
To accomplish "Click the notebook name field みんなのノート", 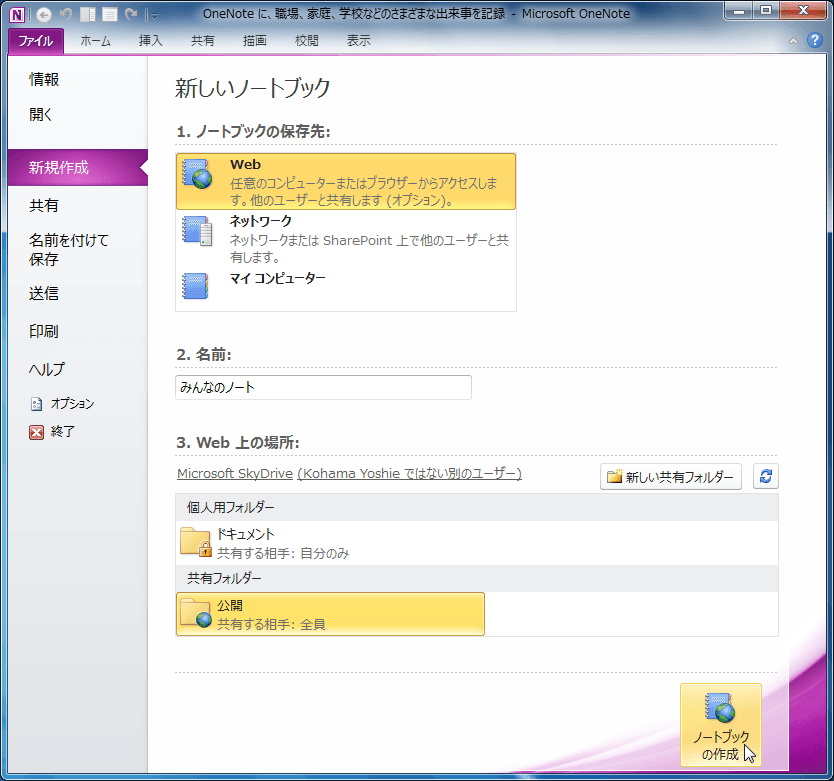I will [x=323, y=387].
